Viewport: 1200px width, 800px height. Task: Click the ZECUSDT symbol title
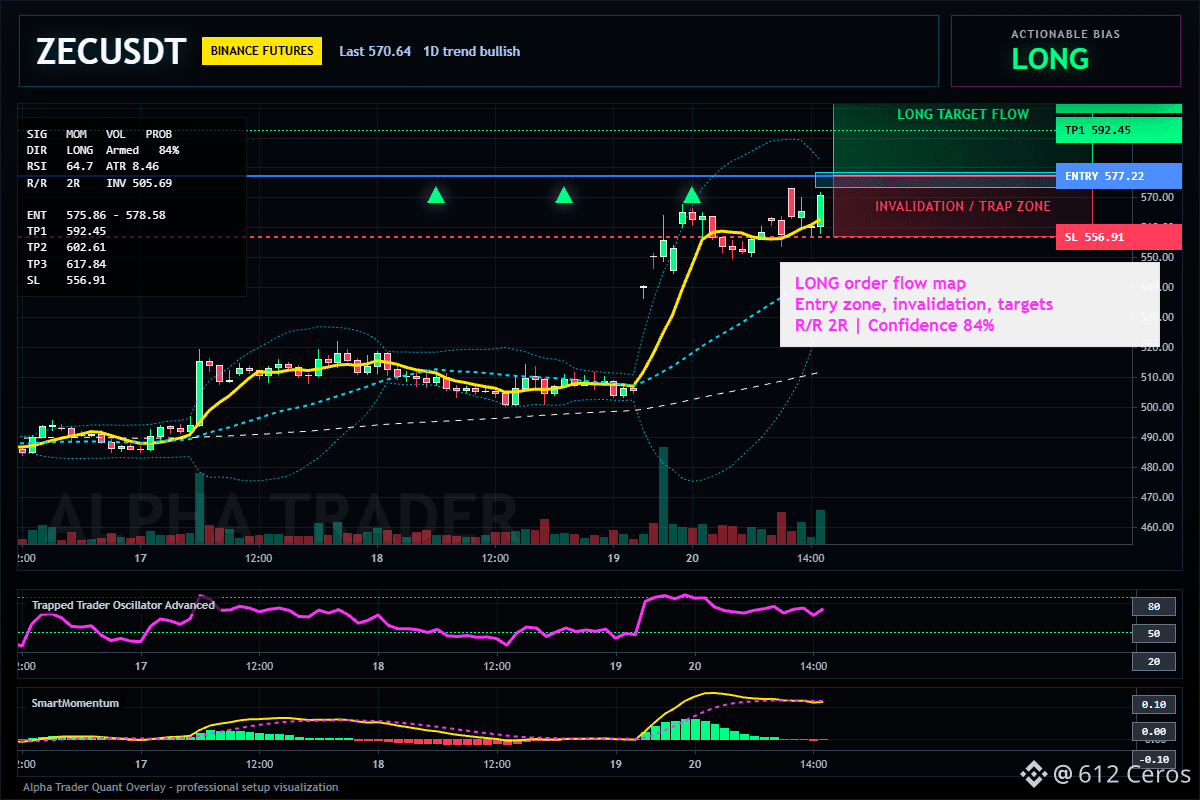coord(110,51)
